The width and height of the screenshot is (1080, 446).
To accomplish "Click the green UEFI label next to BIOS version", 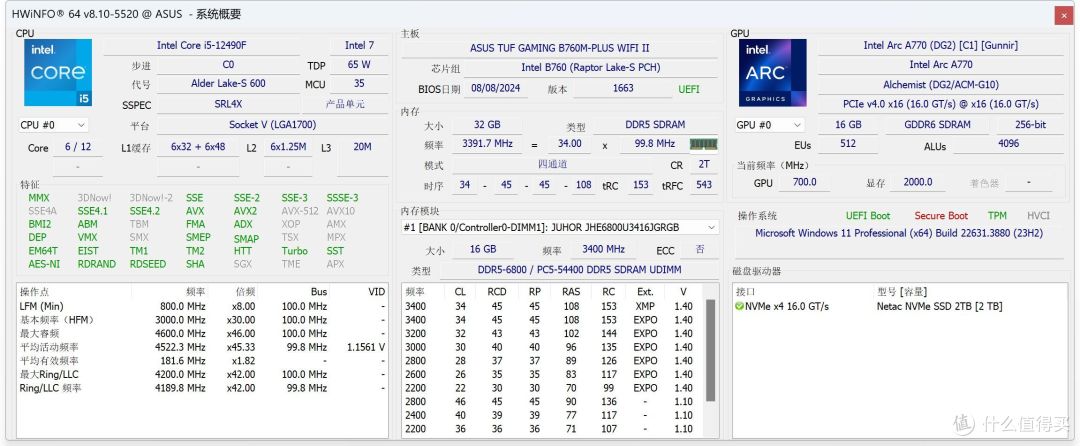I will (x=689, y=89).
